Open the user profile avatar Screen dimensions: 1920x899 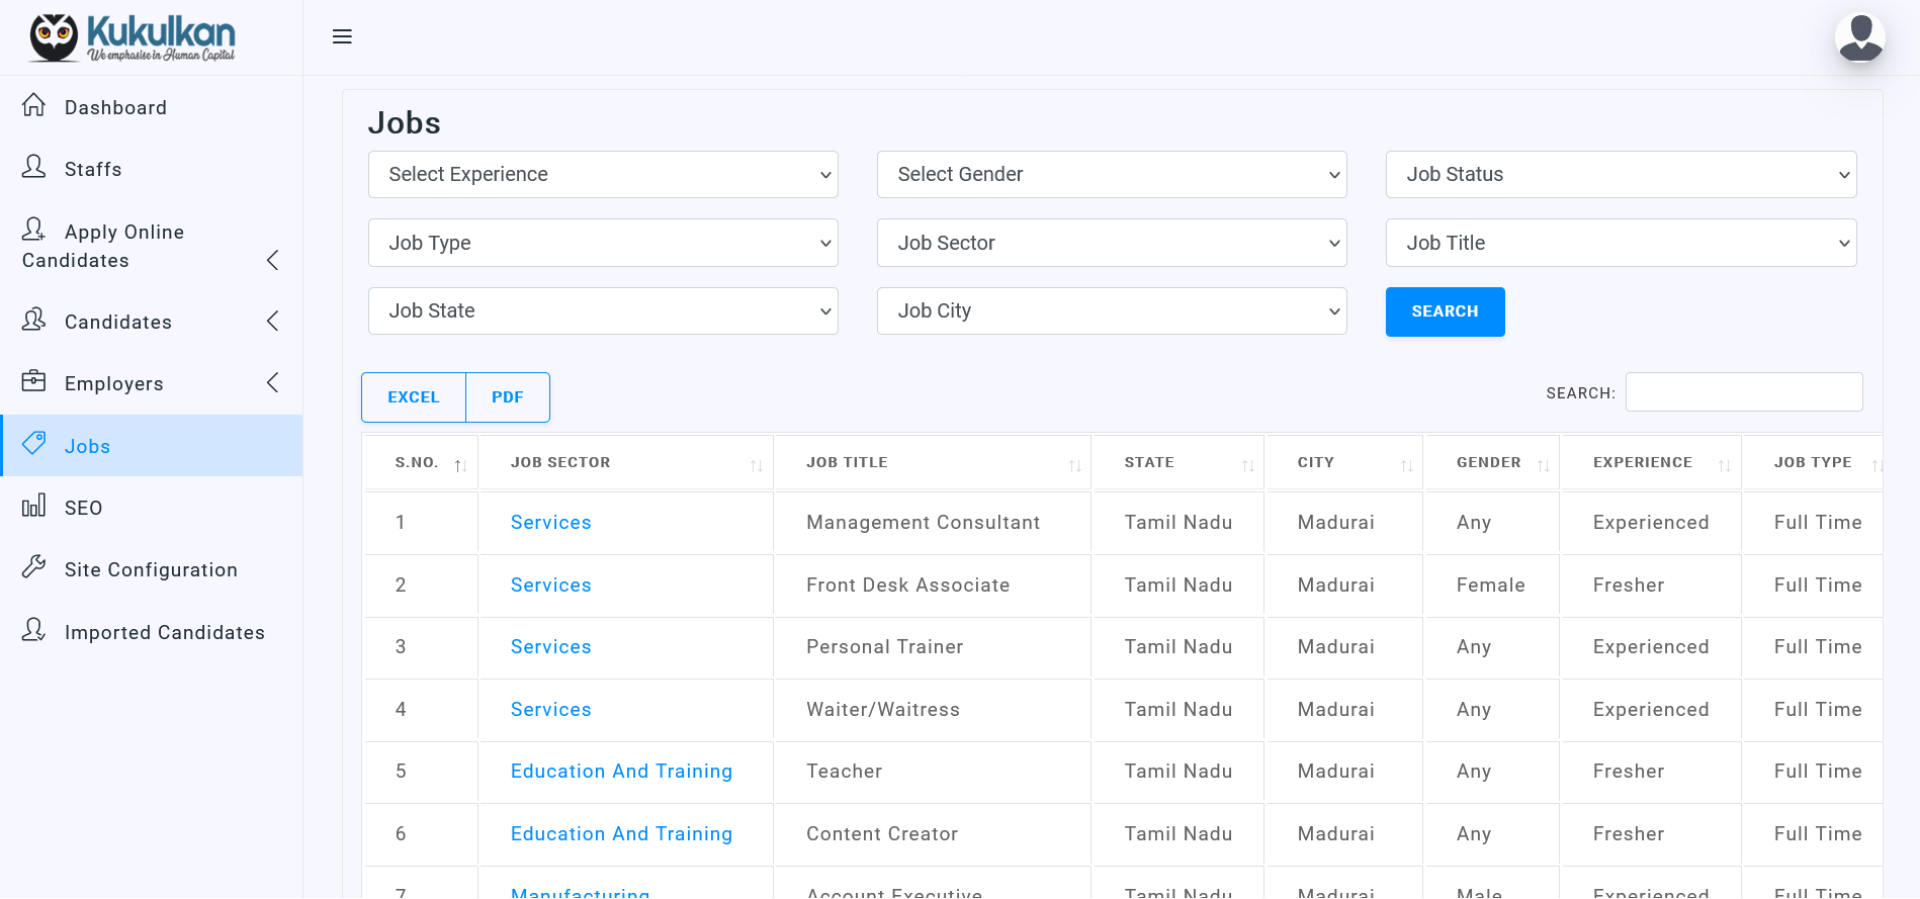click(1859, 39)
